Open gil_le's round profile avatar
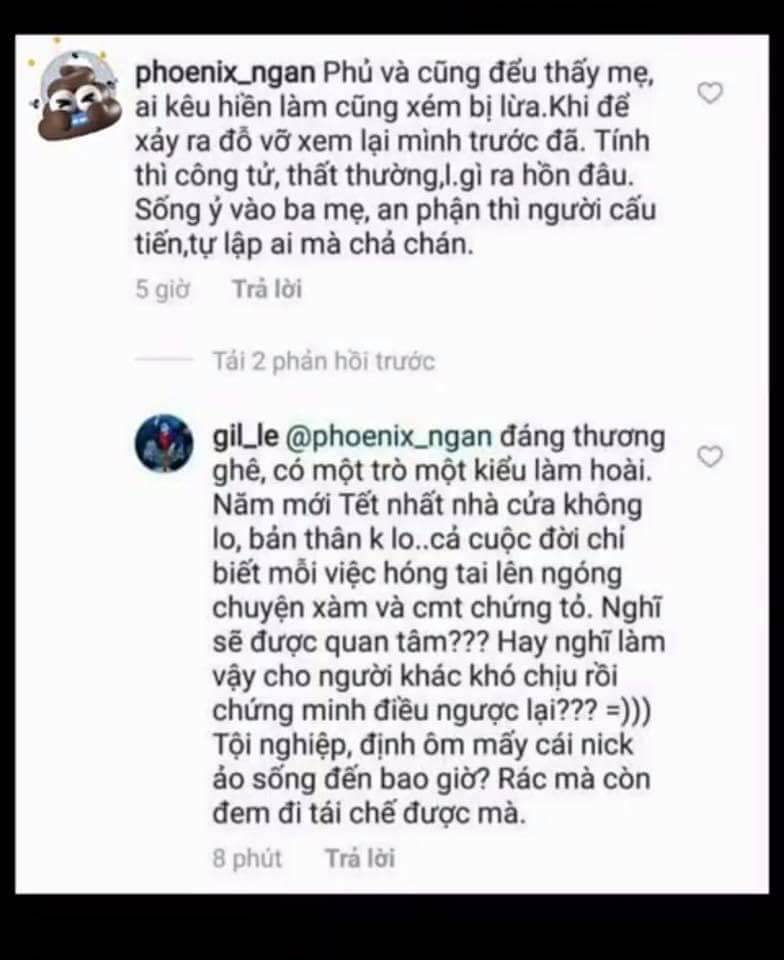Image resolution: width=784 pixels, height=960 pixels. click(163, 443)
